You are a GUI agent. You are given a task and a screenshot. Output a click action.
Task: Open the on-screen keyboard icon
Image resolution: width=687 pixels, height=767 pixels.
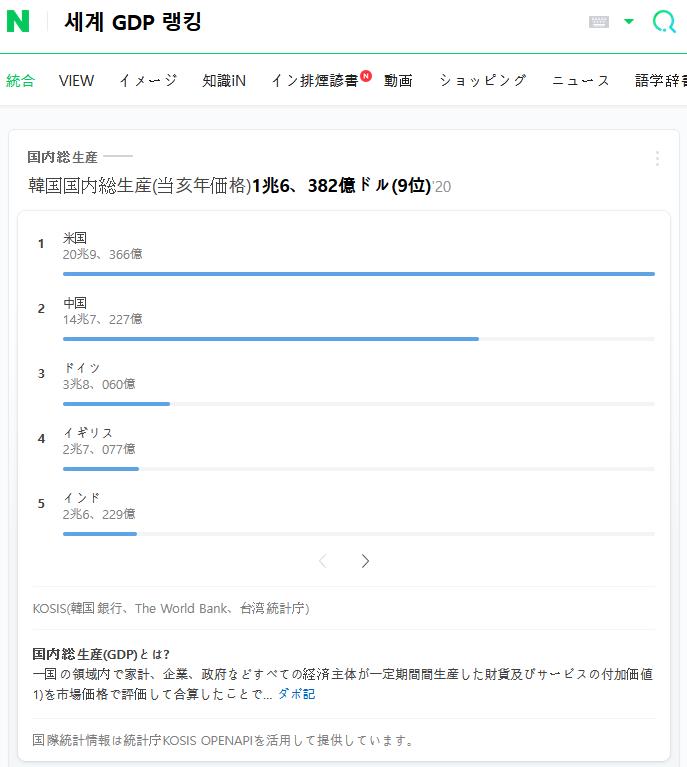tap(598, 22)
